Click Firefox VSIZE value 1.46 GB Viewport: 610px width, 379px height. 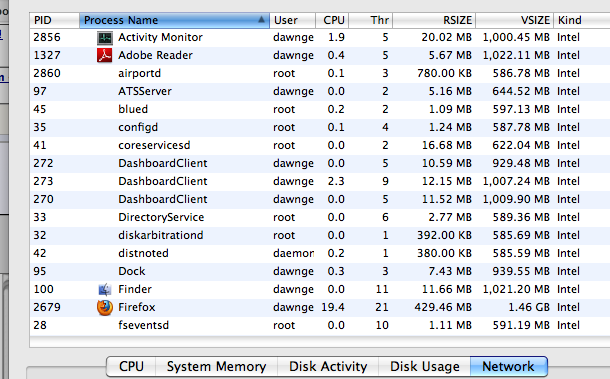coord(529,307)
